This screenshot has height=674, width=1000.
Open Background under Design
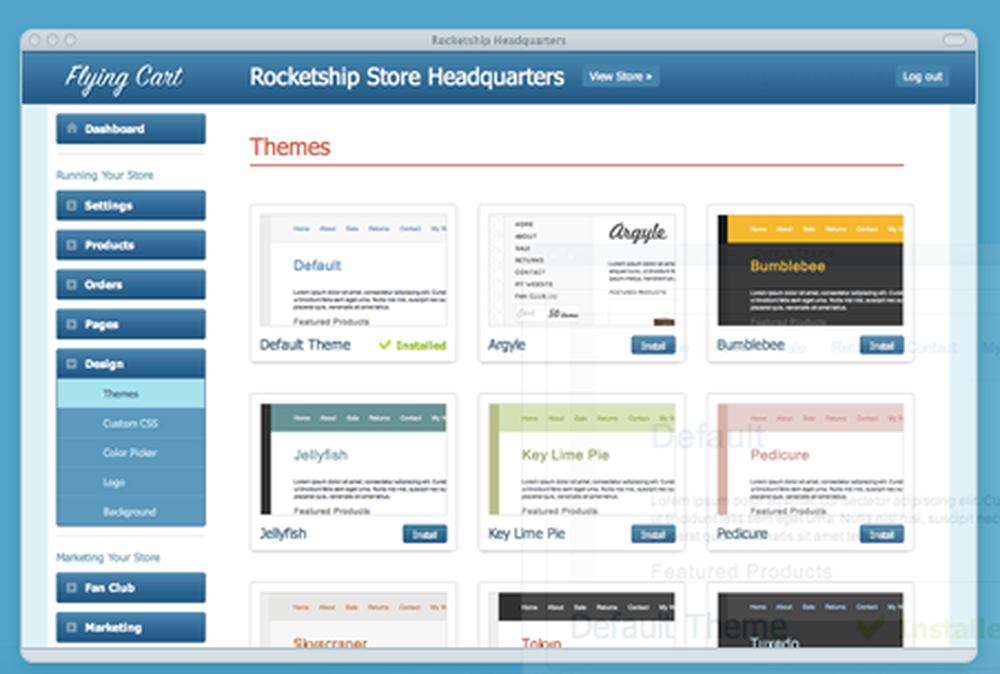point(131,511)
